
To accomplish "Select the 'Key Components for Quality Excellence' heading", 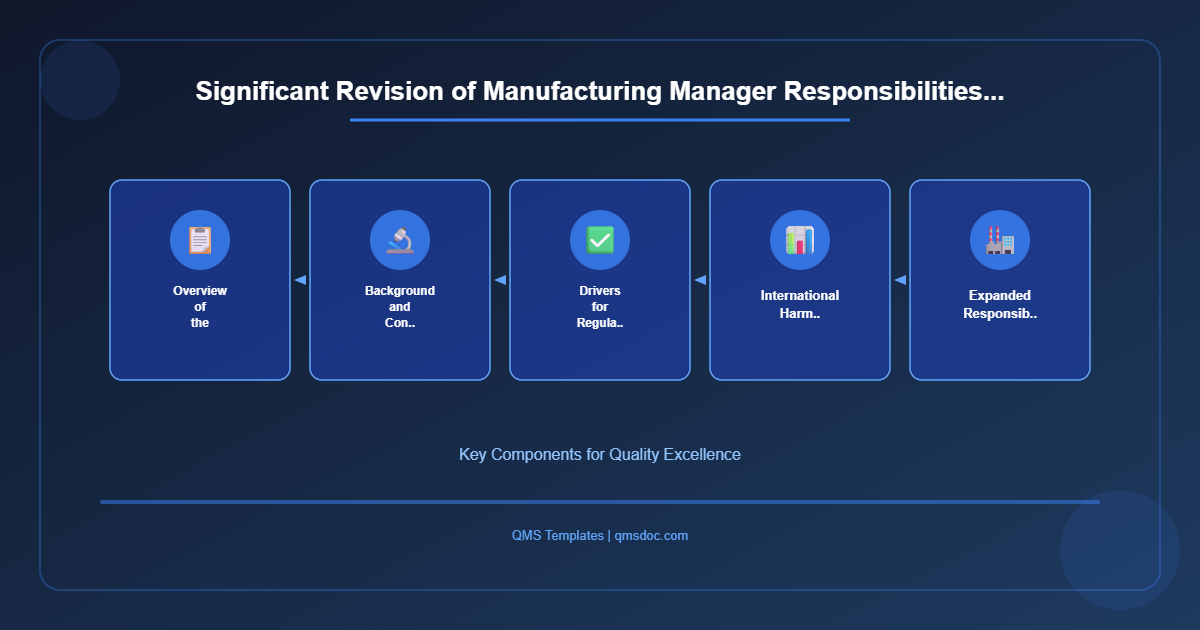I will [x=600, y=454].
